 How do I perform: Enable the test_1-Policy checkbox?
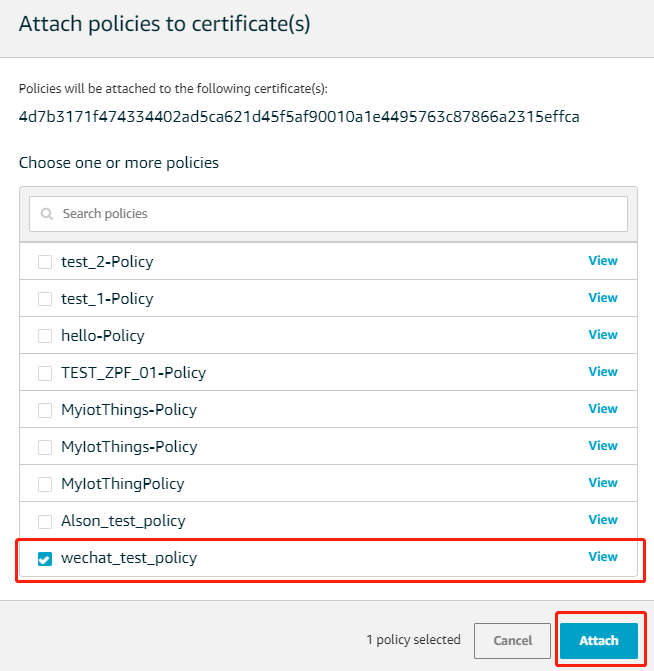[x=45, y=299]
